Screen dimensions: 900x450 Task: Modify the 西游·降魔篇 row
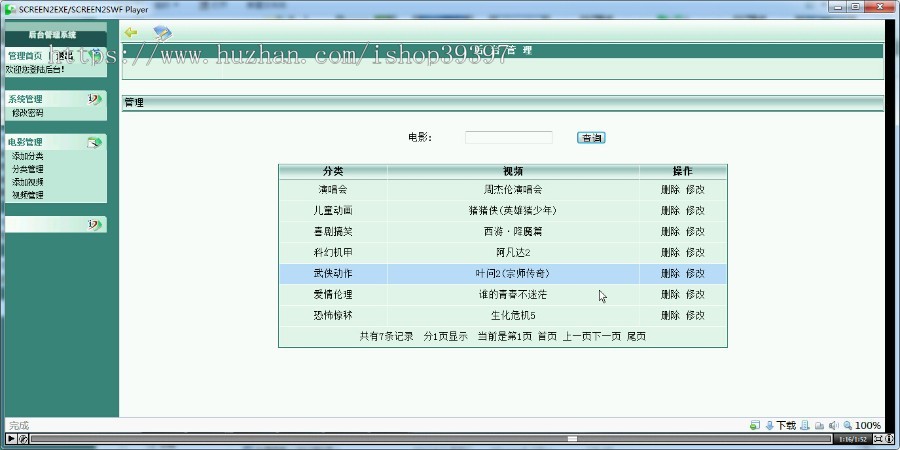pyautogui.click(x=695, y=231)
